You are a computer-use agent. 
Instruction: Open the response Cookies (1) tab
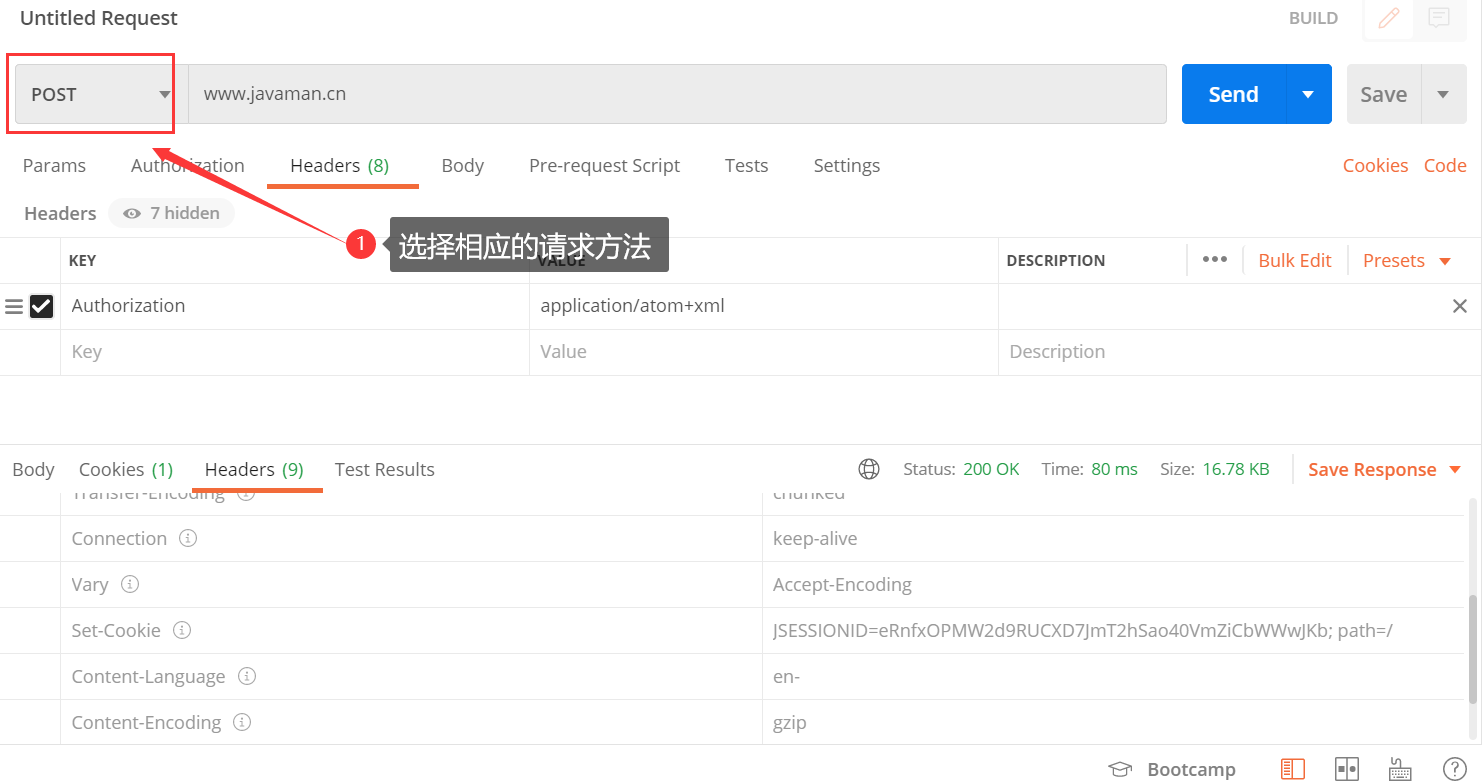126,470
